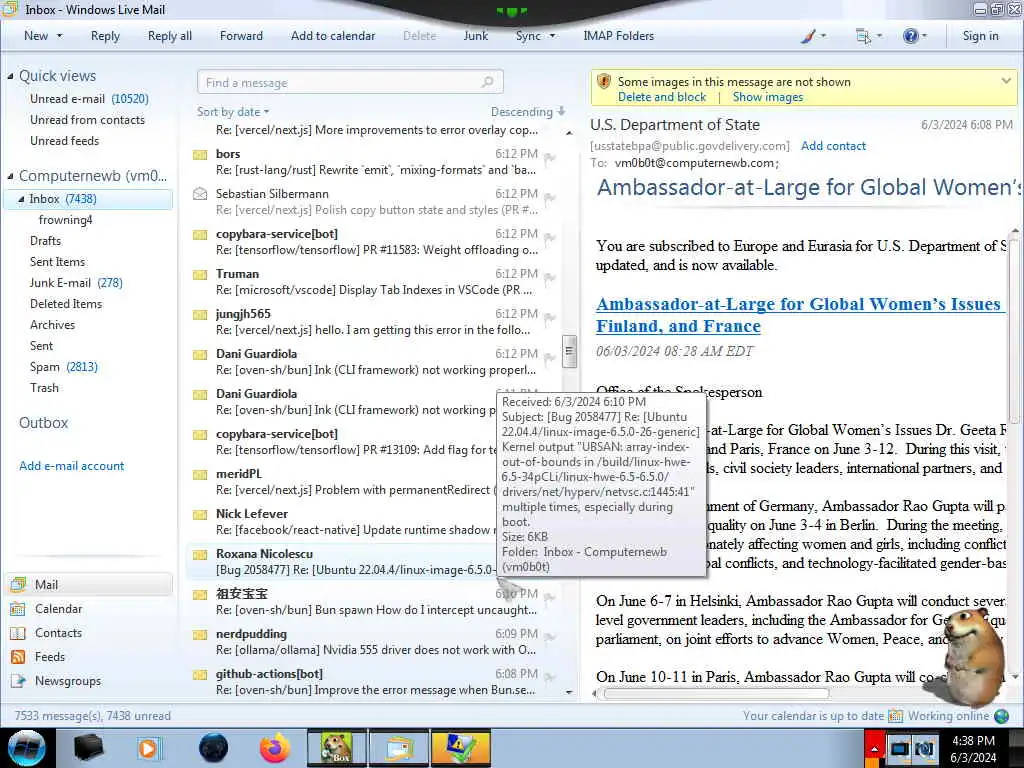Viewport: 1024px width, 768px height.
Task: Collapse the Quick views section
Action: 10,76
